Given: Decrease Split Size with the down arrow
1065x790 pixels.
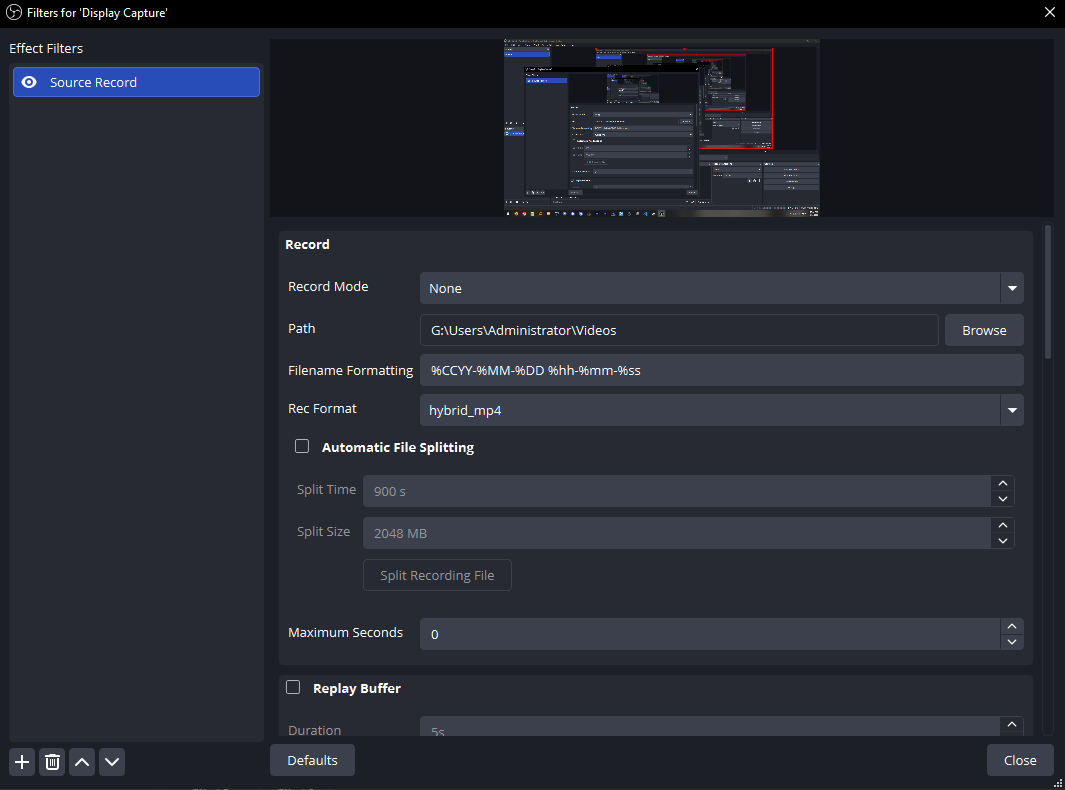Looking at the screenshot, I should [x=1003, y=541].
